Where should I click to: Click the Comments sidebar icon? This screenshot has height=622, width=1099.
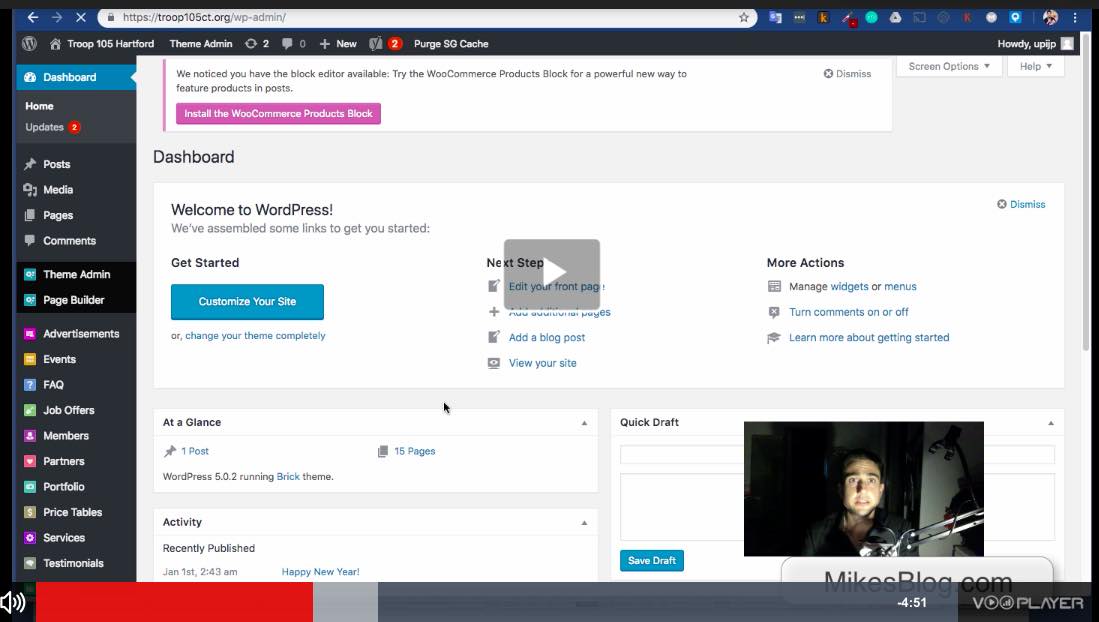tap(29, 241)
